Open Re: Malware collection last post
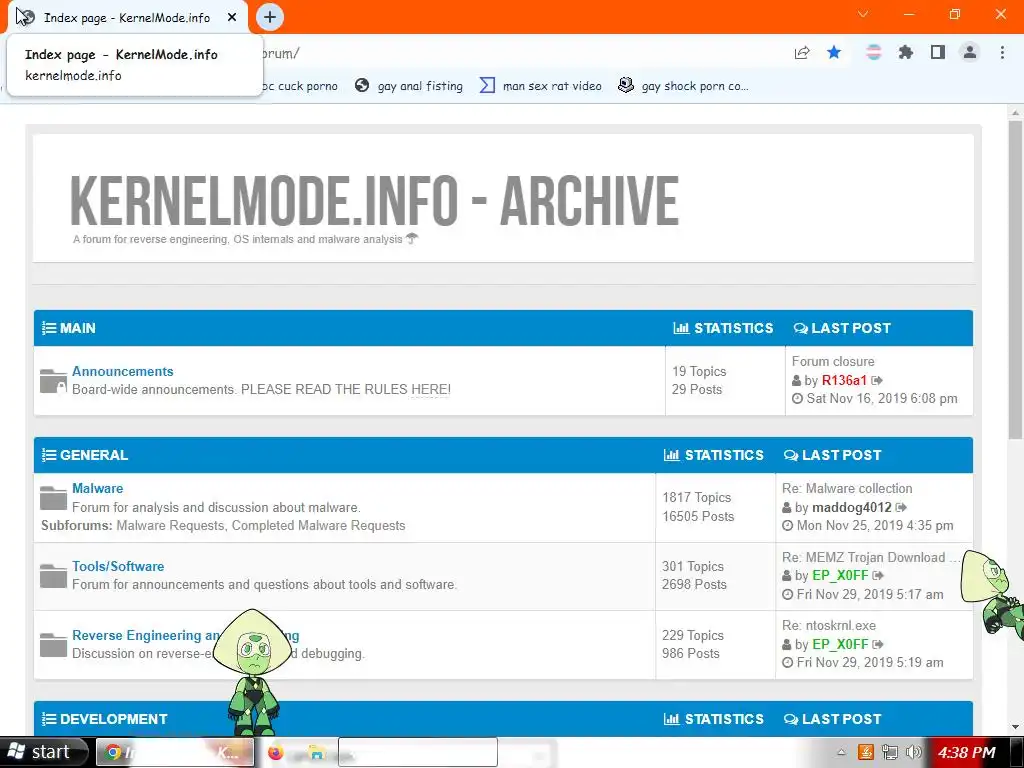 [x=847, y=488]
